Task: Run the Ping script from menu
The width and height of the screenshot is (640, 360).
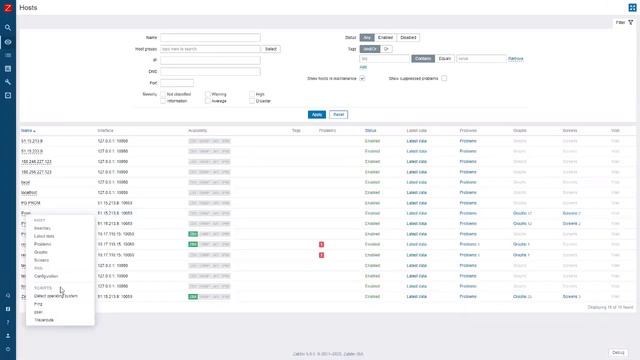Action: tap(38, 304)
